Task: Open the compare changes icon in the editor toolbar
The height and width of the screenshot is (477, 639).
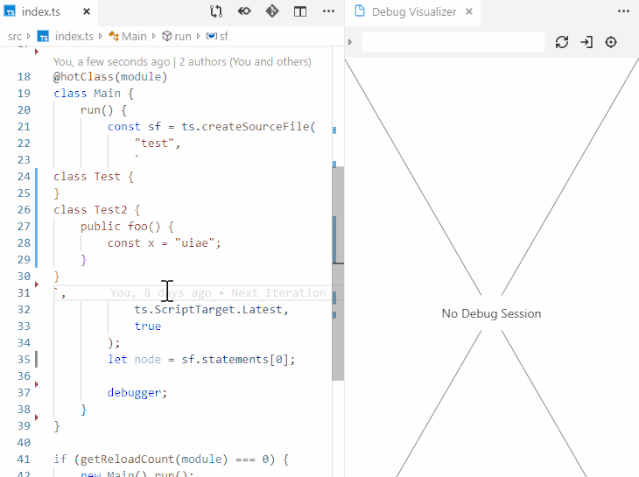Action: point(216,11)
